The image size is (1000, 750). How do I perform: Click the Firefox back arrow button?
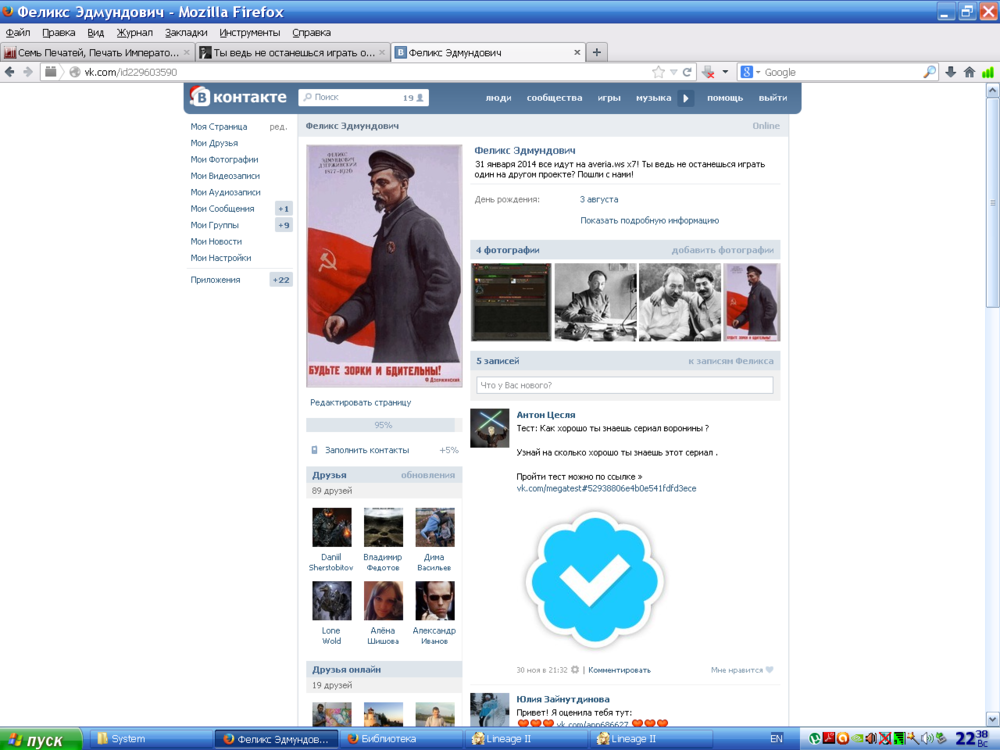tap(10, 72)
